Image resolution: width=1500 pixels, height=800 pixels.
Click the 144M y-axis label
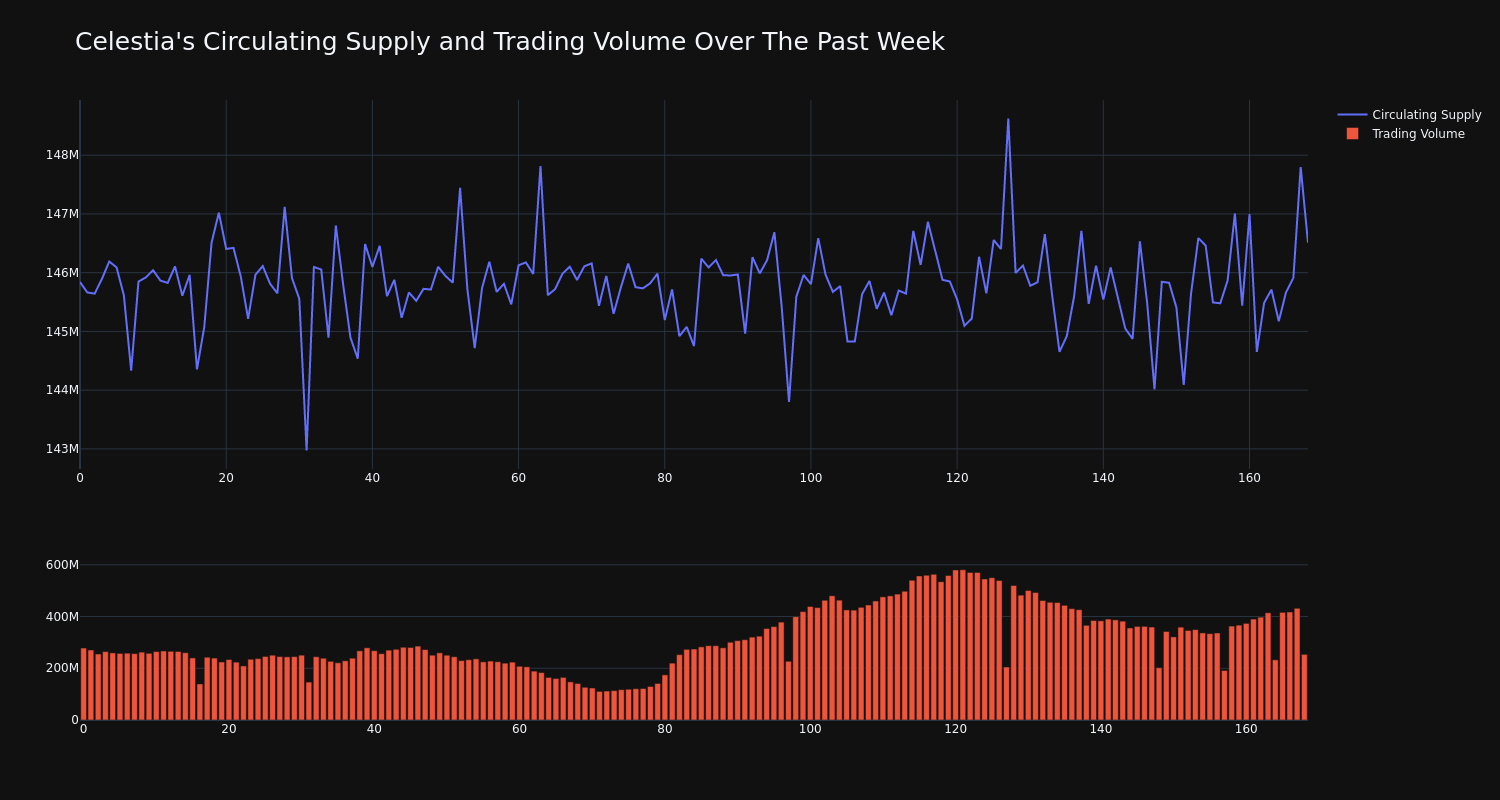[x=62, y=390]
